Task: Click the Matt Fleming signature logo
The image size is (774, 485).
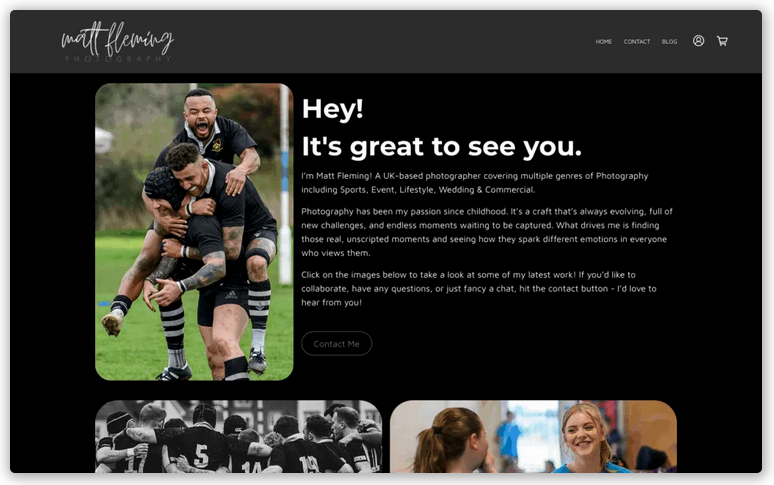Action: 117,38
